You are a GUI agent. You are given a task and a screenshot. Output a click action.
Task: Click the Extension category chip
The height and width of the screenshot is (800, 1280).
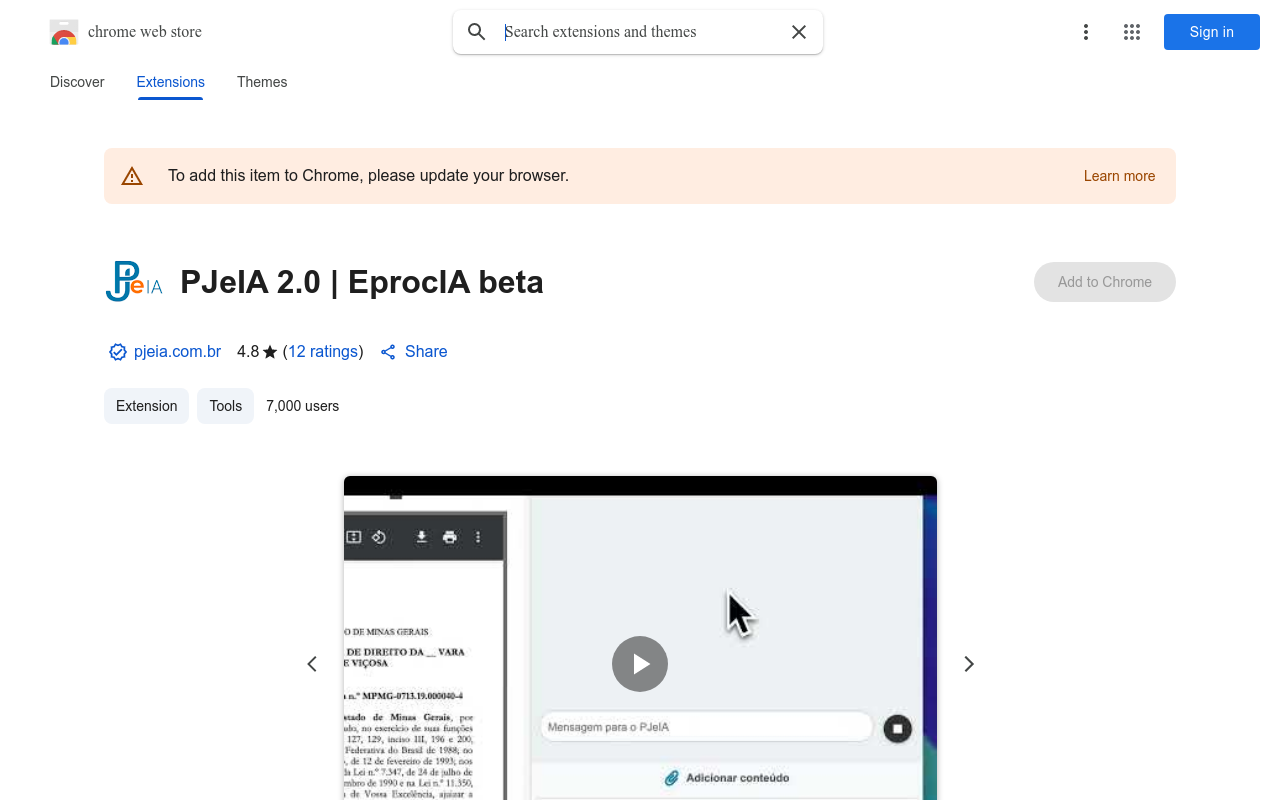[x=146, y=406]
